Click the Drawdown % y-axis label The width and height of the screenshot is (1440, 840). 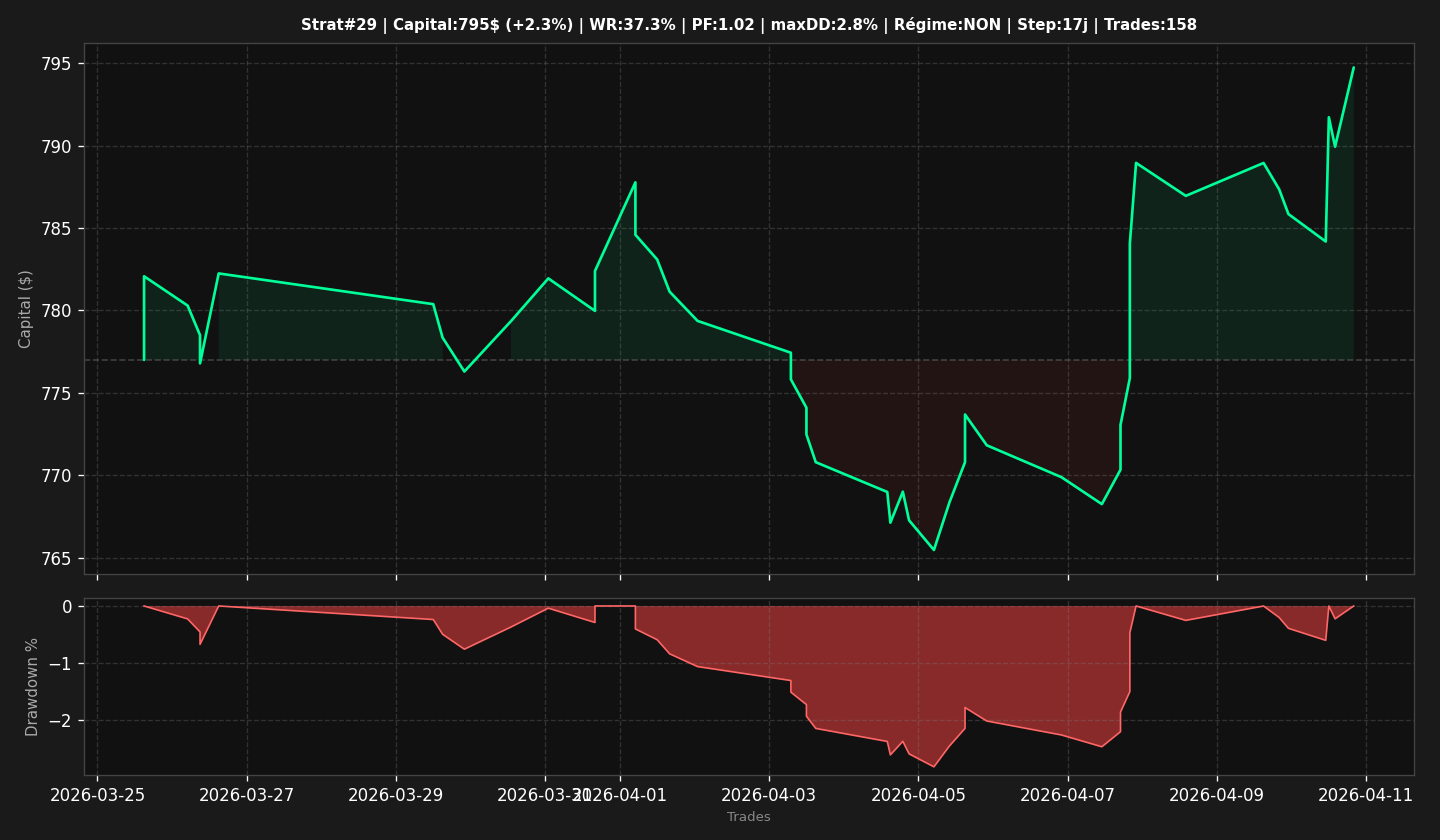pos(32,687)
